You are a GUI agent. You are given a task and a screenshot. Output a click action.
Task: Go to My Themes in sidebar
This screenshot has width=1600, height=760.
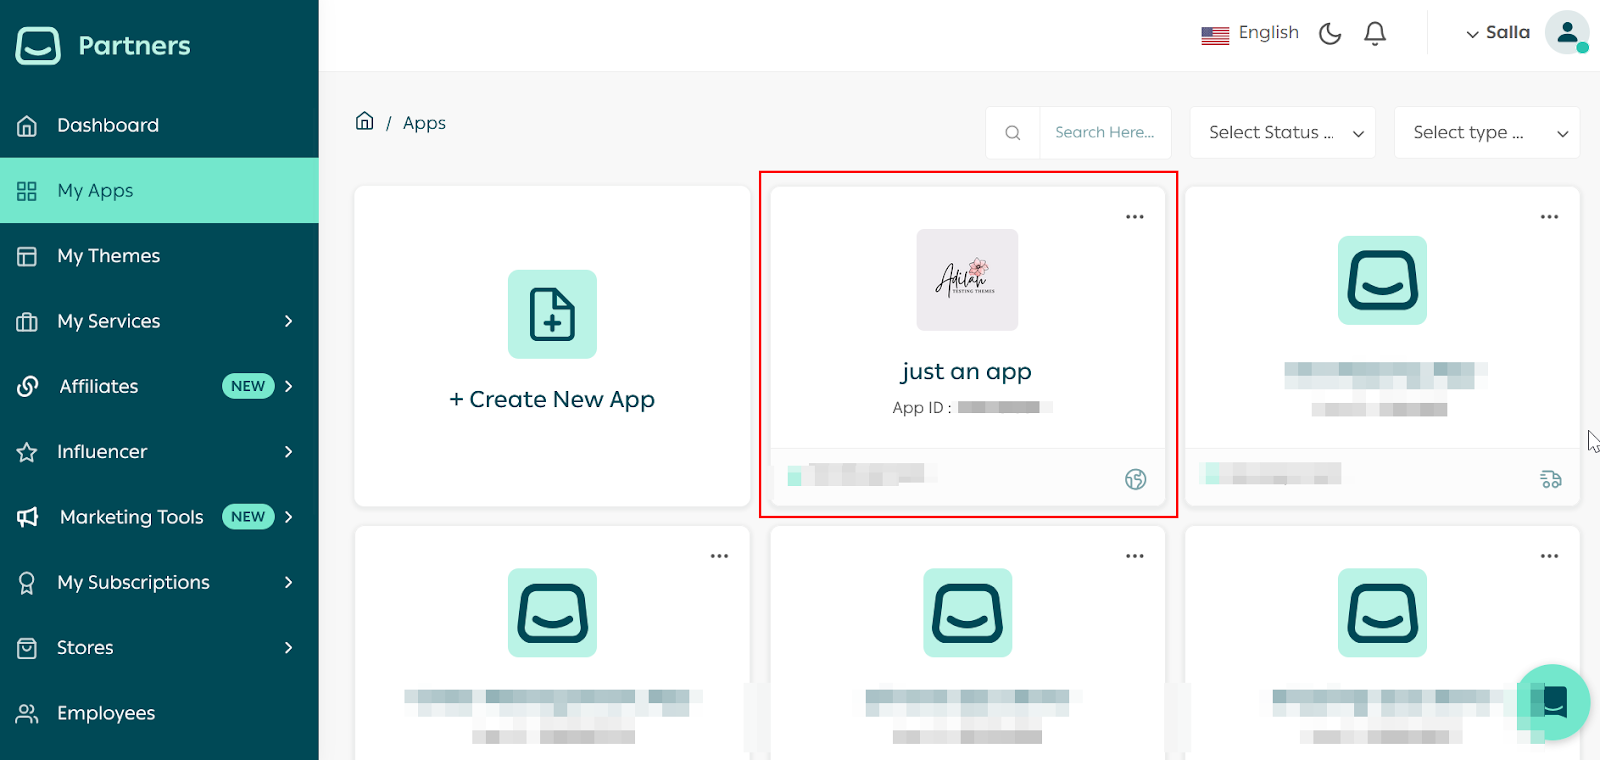click(x=108, y=256)
